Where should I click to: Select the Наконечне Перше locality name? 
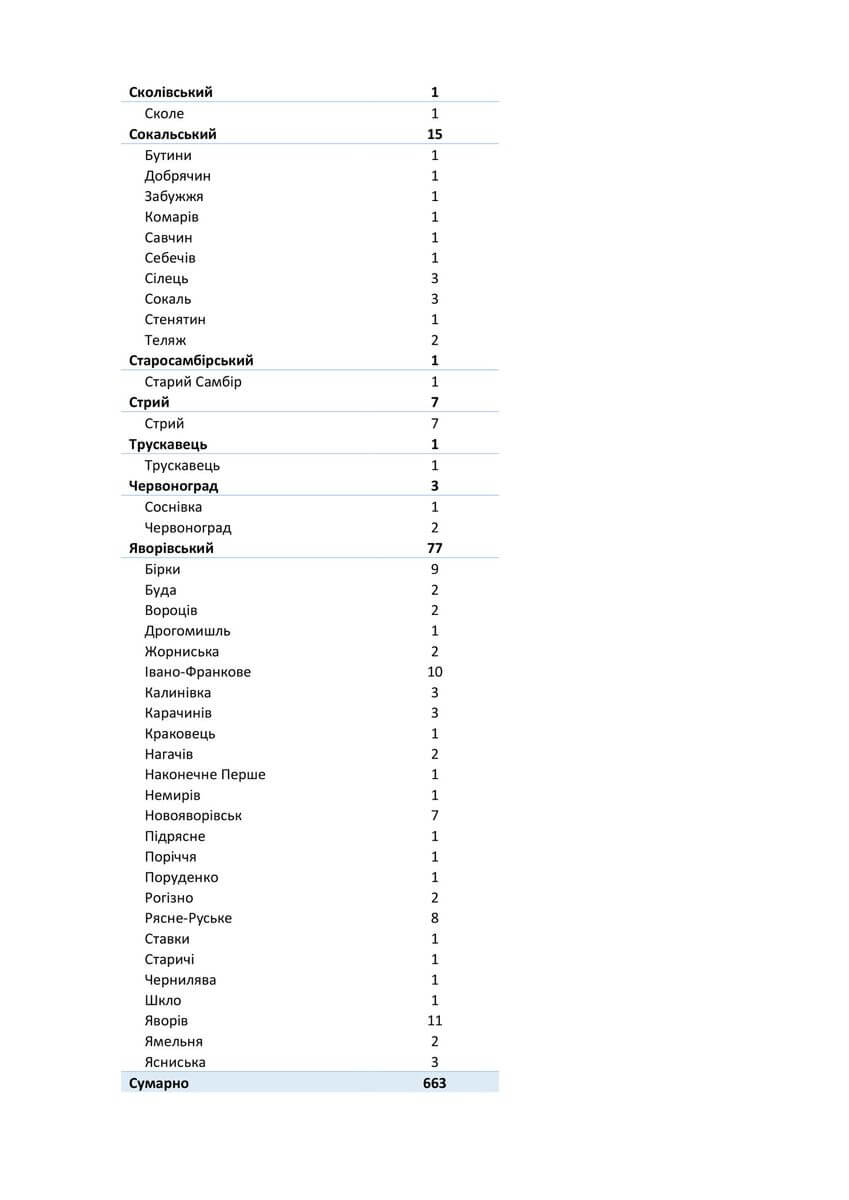pos(205,775)
